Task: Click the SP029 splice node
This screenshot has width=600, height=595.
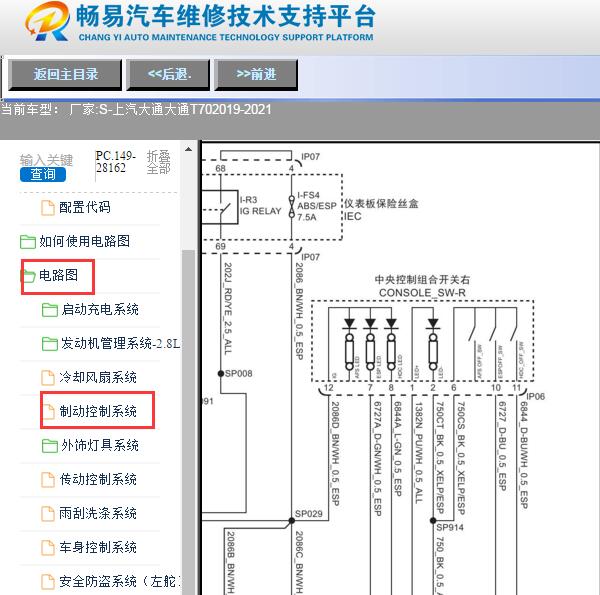Action: 292,520
